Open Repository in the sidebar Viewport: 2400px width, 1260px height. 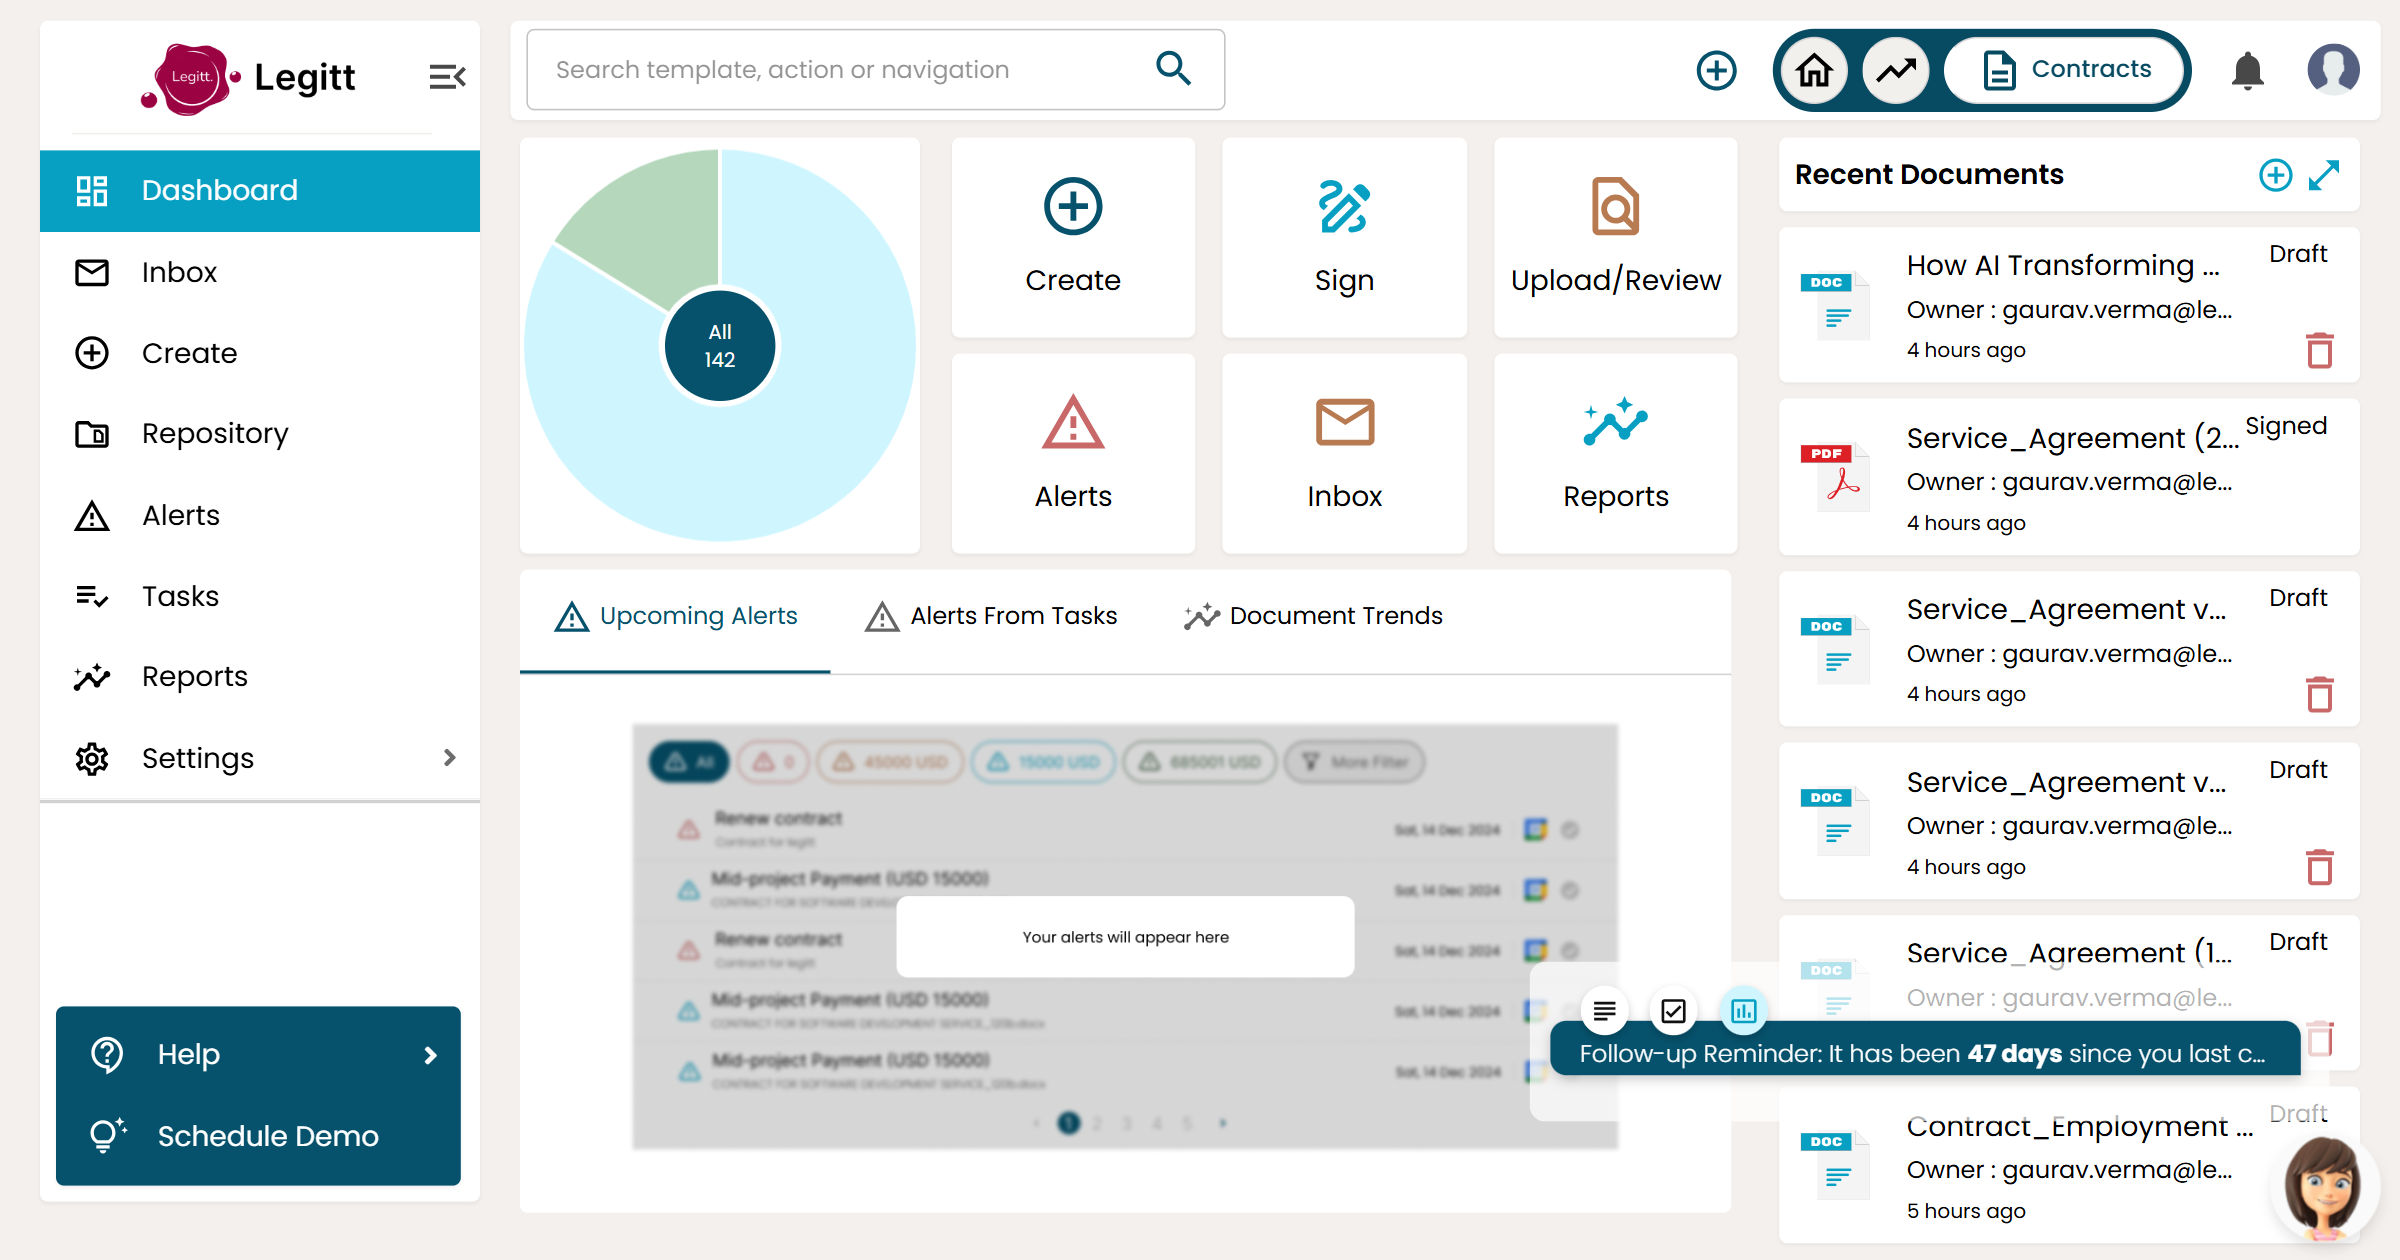click(x=260, y=434)
